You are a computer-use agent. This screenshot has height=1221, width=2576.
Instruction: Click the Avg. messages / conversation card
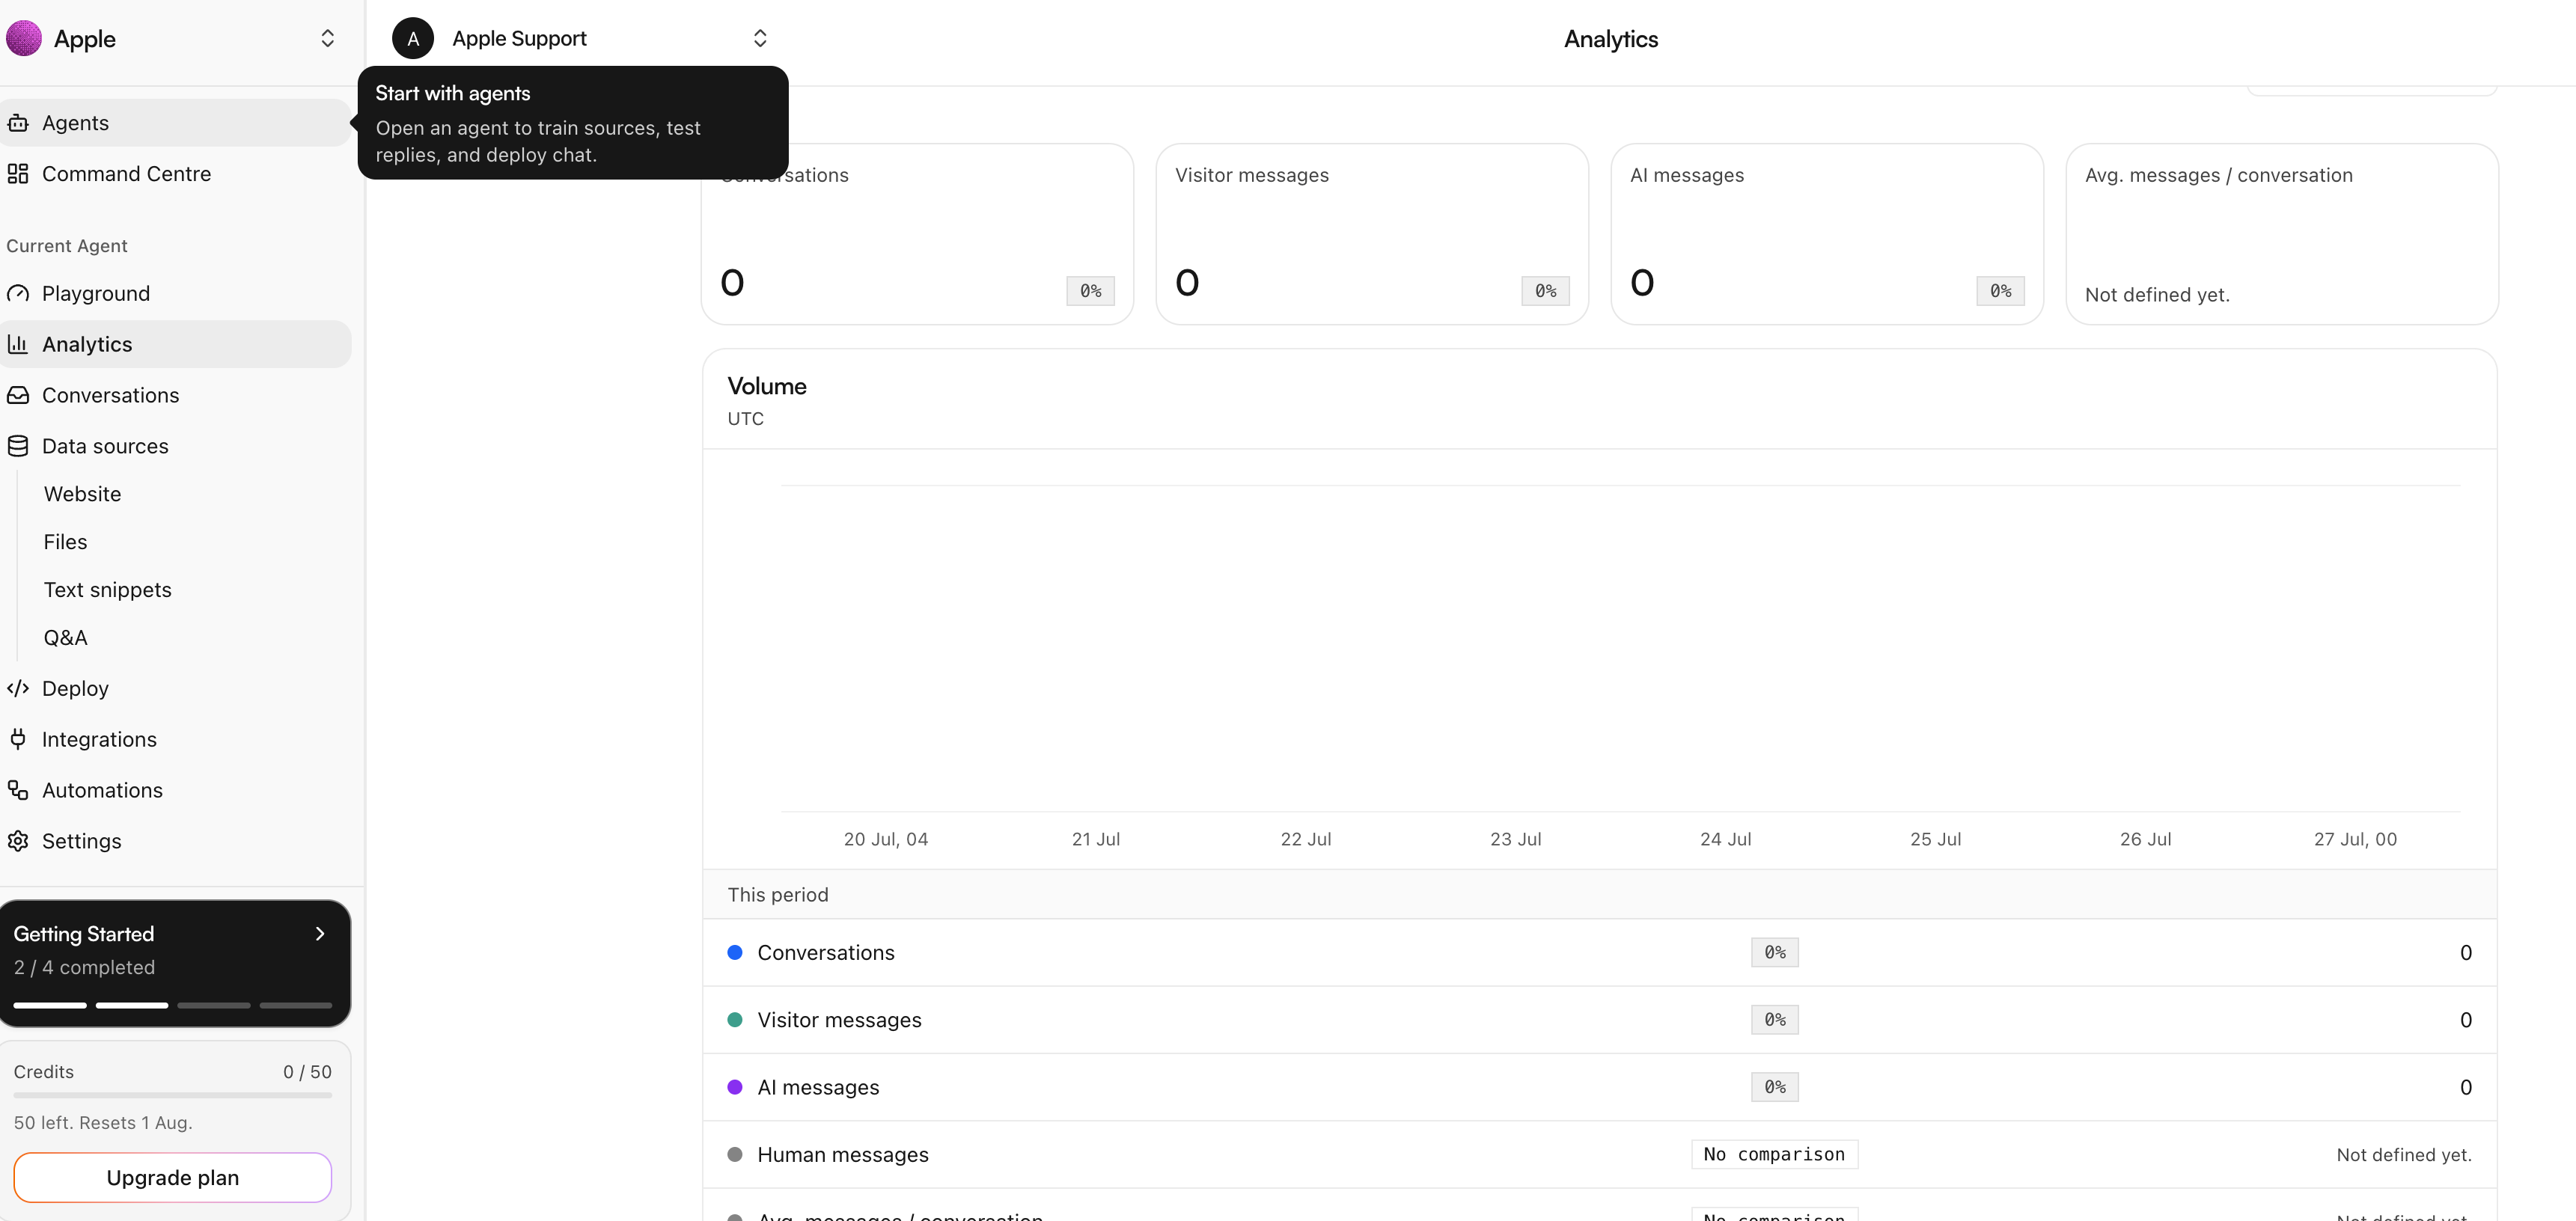click(2282, 234)
